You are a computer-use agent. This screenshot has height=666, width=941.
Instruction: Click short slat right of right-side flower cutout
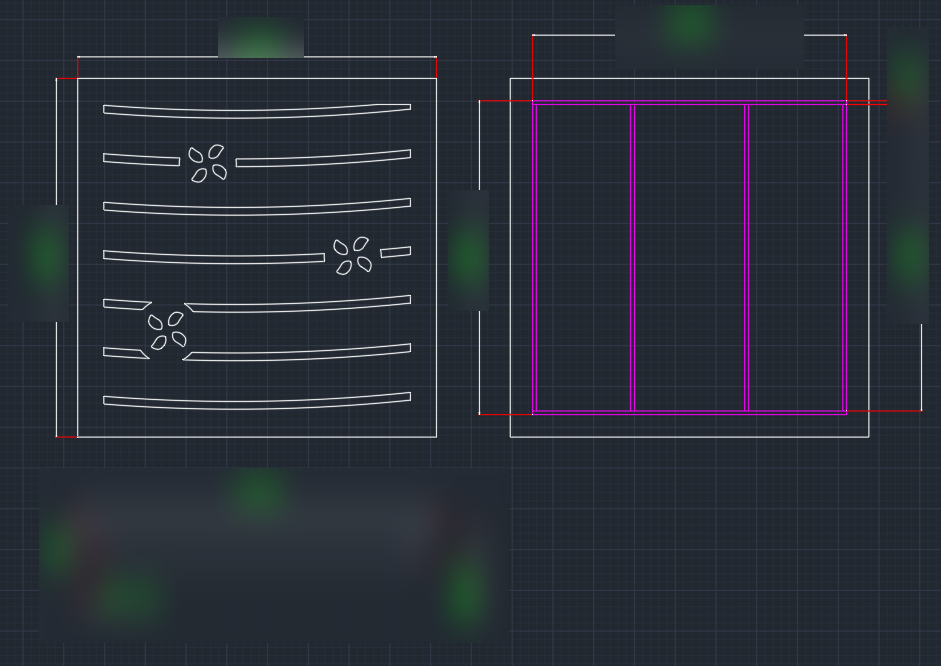click(x=395, y=252)
